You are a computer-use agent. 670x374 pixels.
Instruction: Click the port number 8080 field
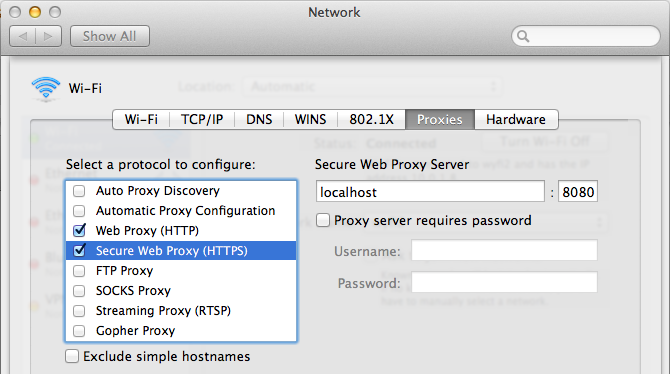(x=578, y=191)
